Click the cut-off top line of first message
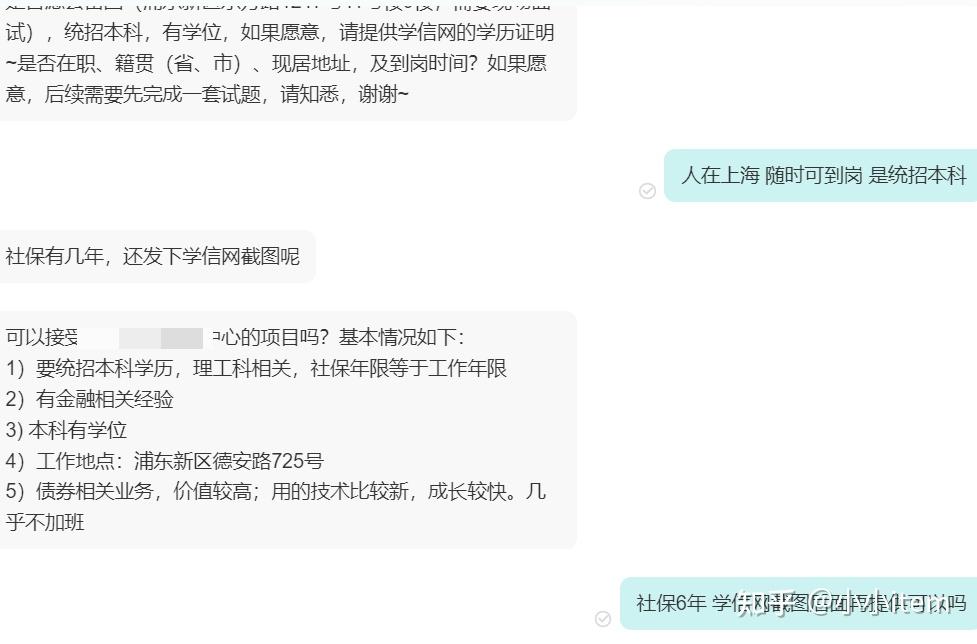This screenshot has height=644, width=977. click(x=278, y=5)
